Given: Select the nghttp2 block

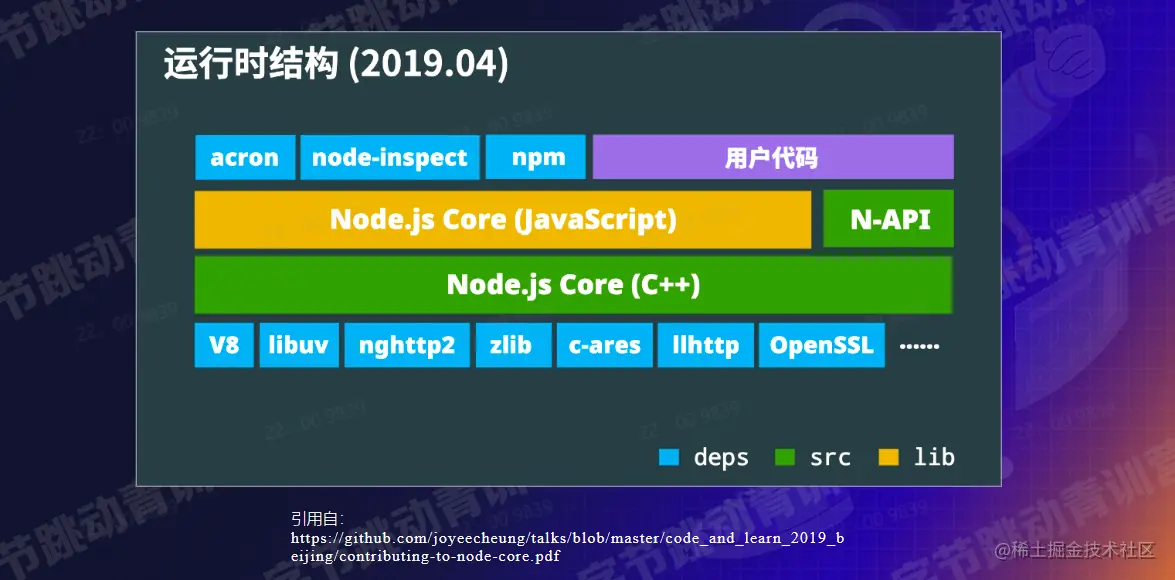Looking at the screenshot, I should (x=407, y=345).
